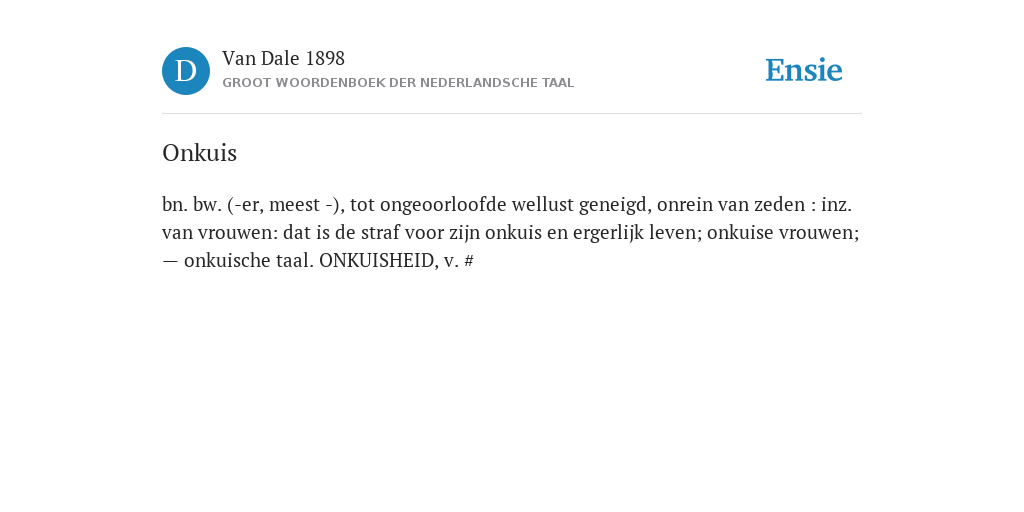Open the Ensie logo link
1024x512 pixels.
point(804,71)
